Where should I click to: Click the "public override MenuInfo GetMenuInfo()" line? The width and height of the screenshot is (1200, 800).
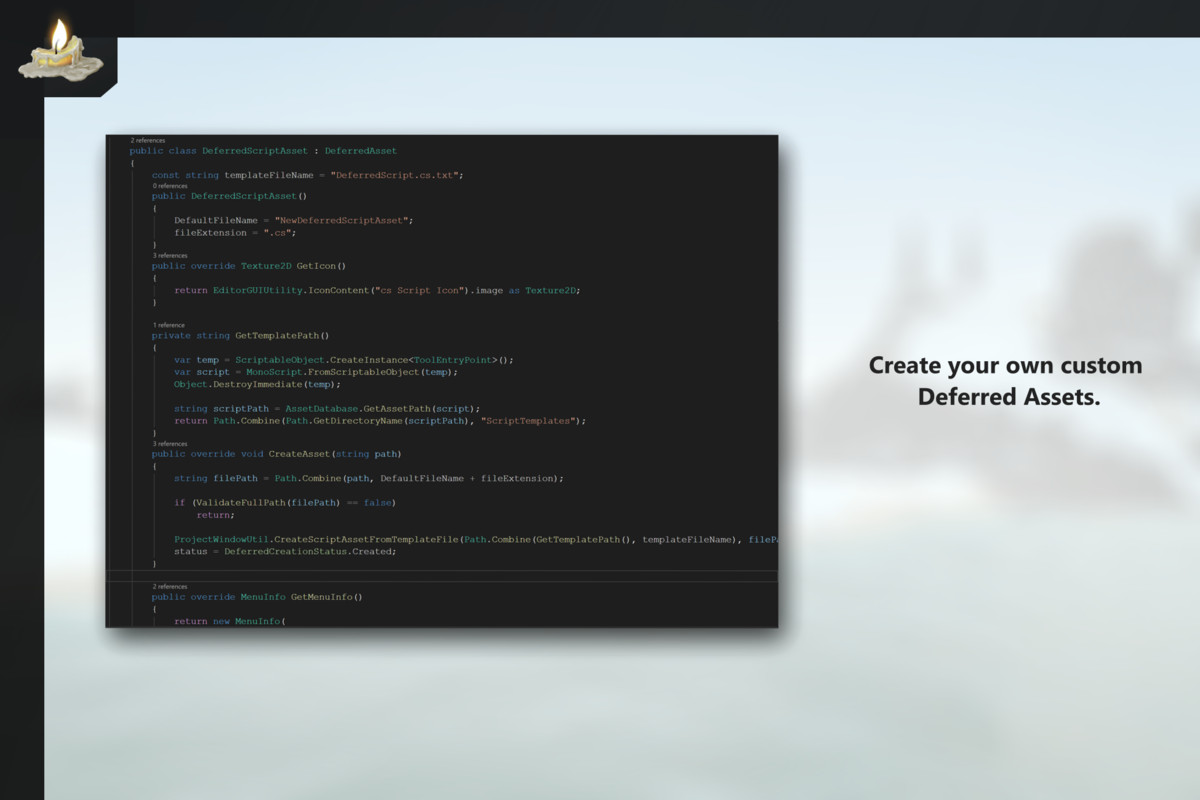[x=257, y=597]
